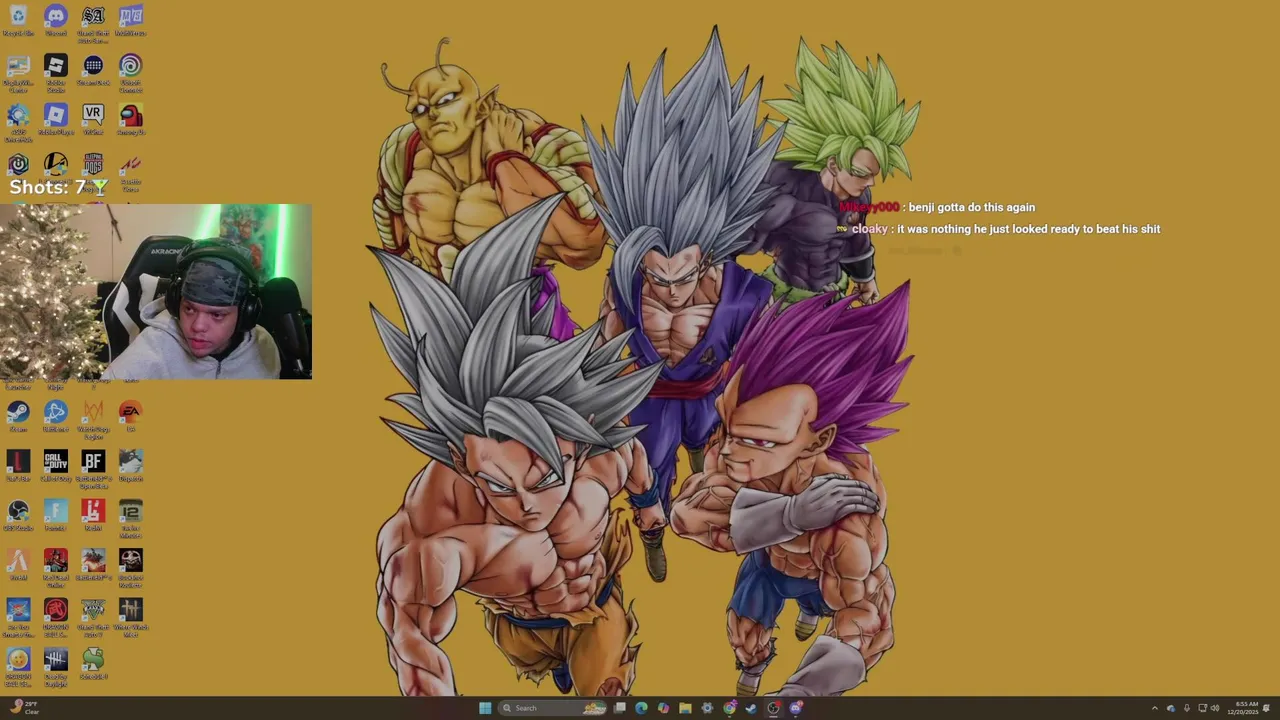Launch OBS Studio from the desktop

[18, 515]
